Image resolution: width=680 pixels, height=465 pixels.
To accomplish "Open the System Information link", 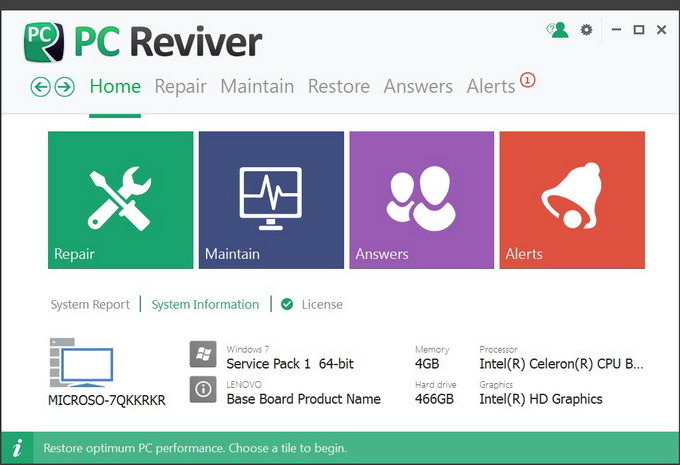I will 205,305.
